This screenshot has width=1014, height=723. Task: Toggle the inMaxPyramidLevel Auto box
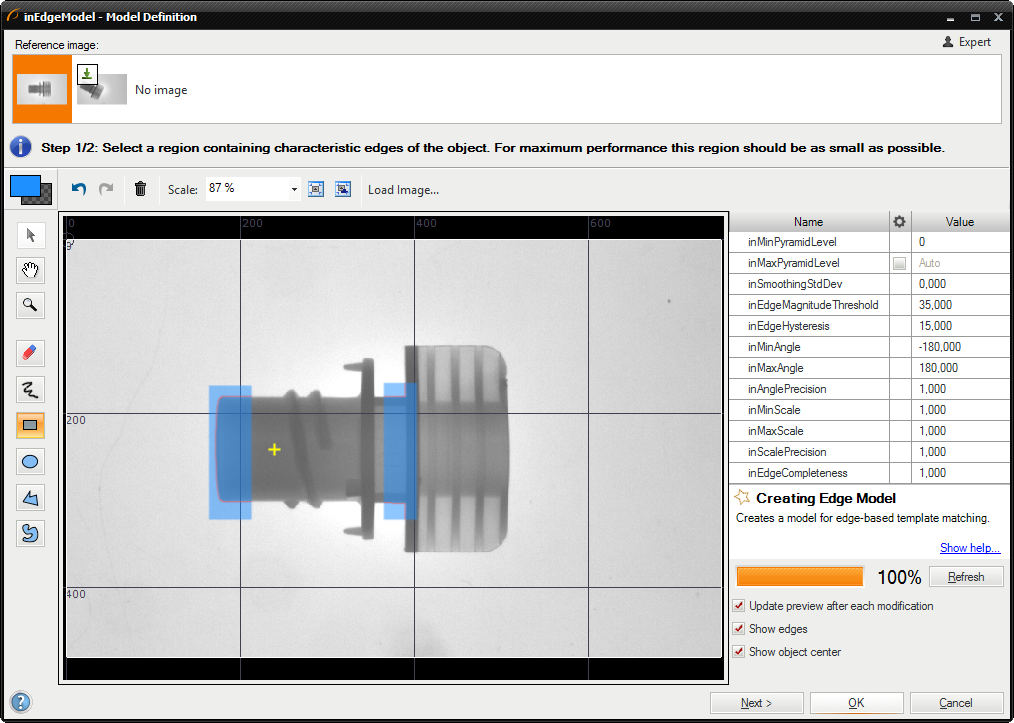(x=899, y=263)
